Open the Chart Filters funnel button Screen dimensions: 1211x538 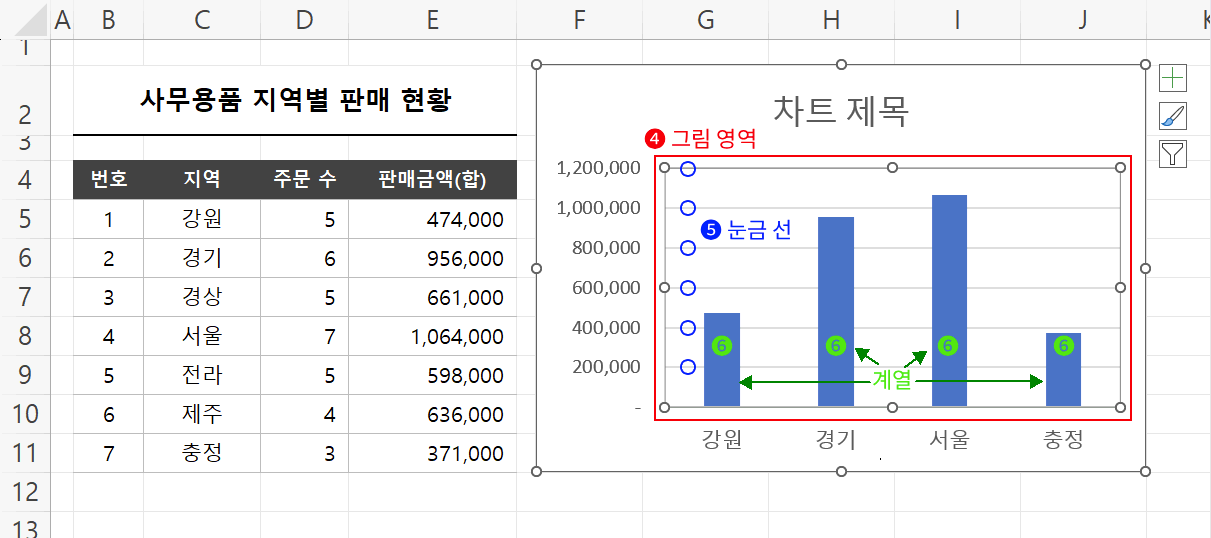click(1173, 154)
